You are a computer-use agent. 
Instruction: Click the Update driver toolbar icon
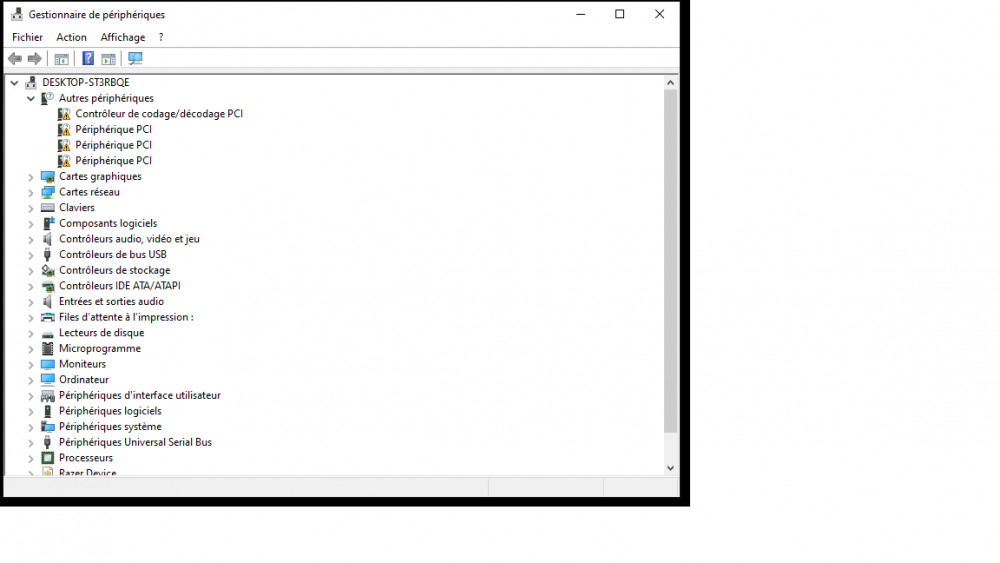point(108,59)
